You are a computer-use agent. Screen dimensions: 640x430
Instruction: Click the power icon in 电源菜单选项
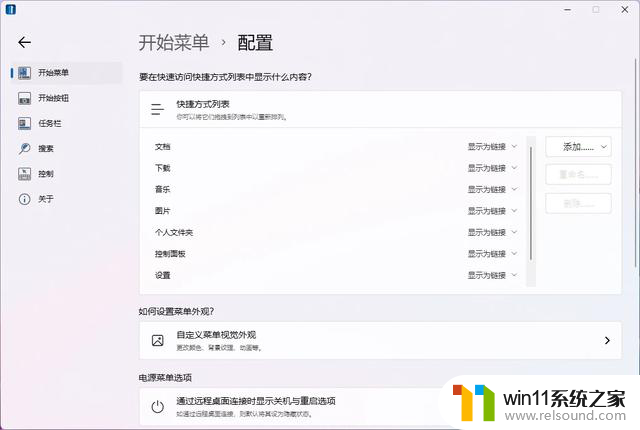click(x=158, y=407)
